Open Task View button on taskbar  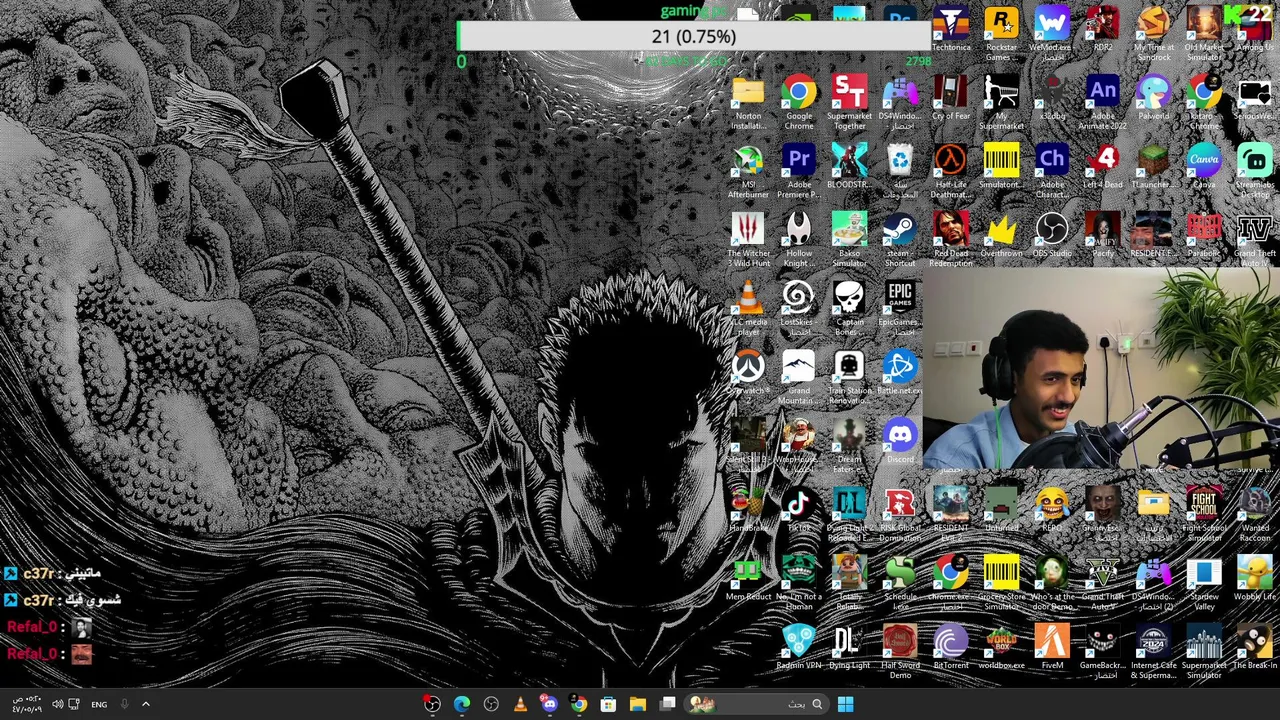tap(667, 704)
